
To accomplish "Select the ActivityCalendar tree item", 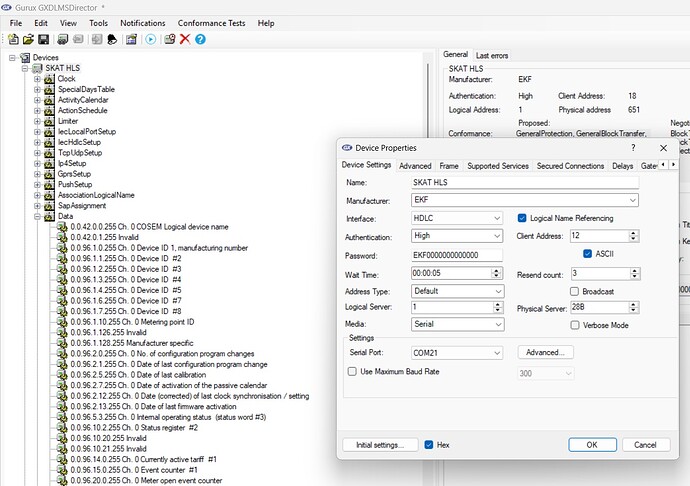I will pyautogui.click(x=83, y=100).
